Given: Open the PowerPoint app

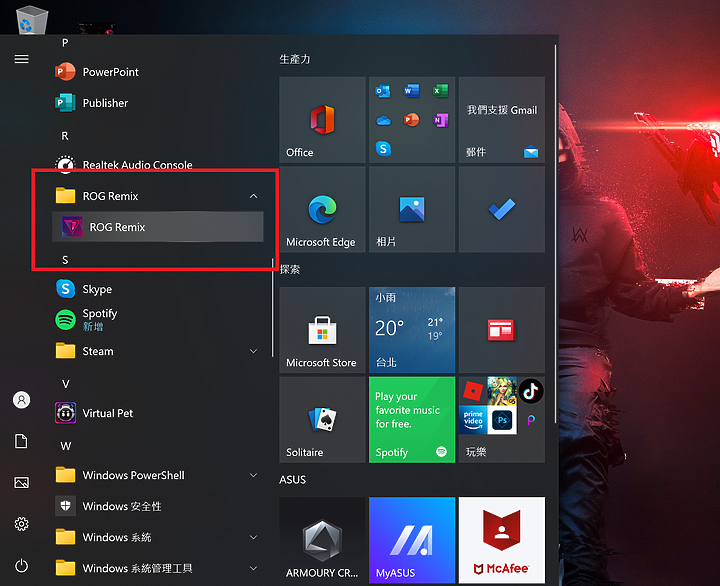Looking at the screenshot, I should tap(158, 72).
